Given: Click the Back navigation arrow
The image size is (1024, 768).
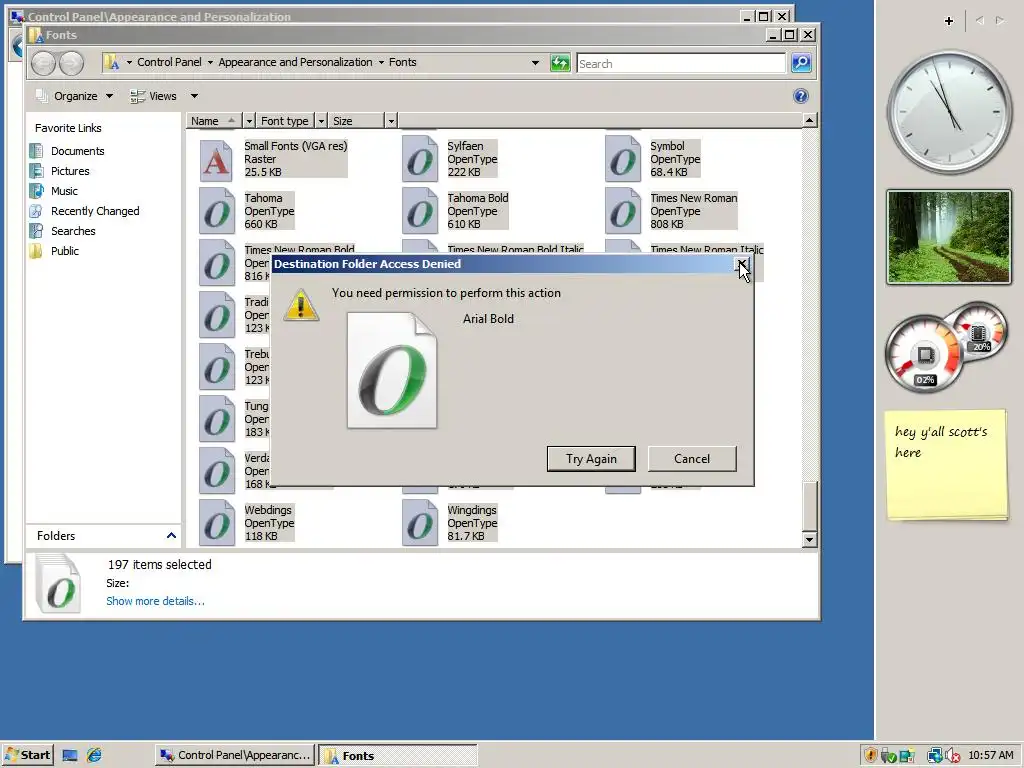Looking at the screenshot, I should pos(44,63).
